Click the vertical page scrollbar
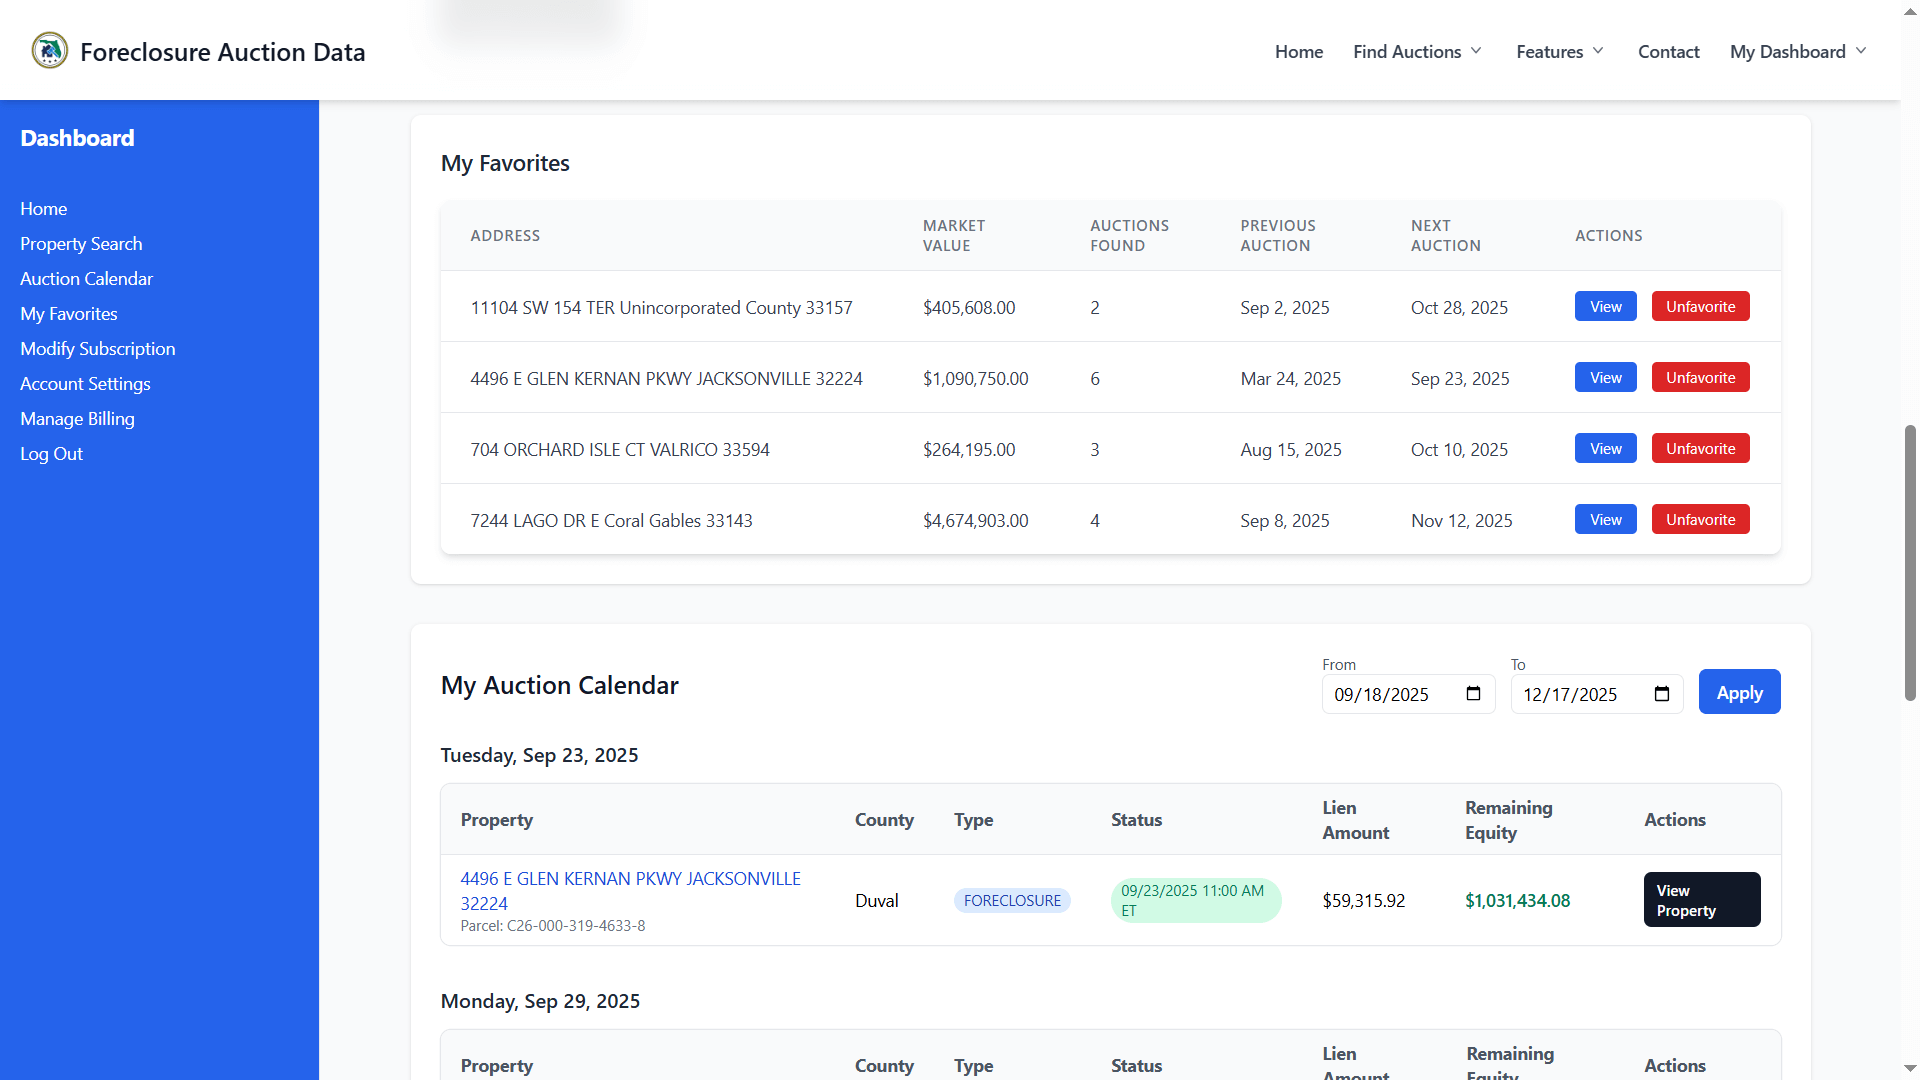This screenshot has width=1920, height=1080. click(1910, 560)
